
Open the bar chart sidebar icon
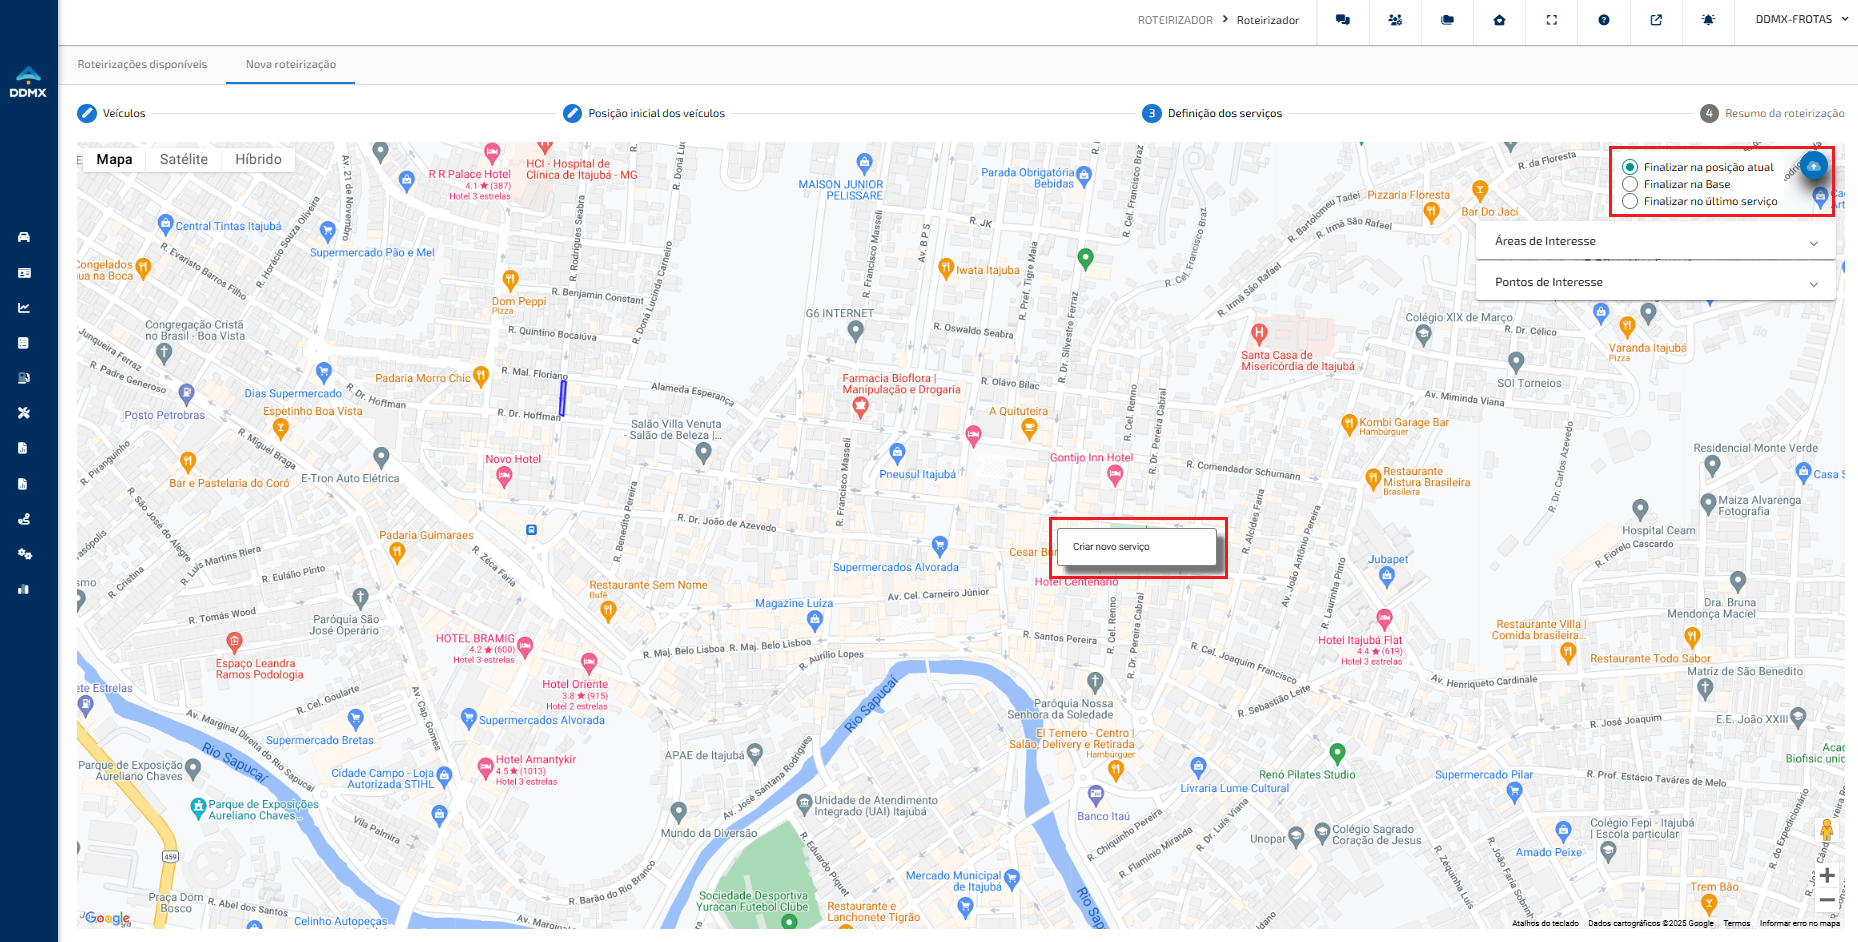(x=24, y=589)
